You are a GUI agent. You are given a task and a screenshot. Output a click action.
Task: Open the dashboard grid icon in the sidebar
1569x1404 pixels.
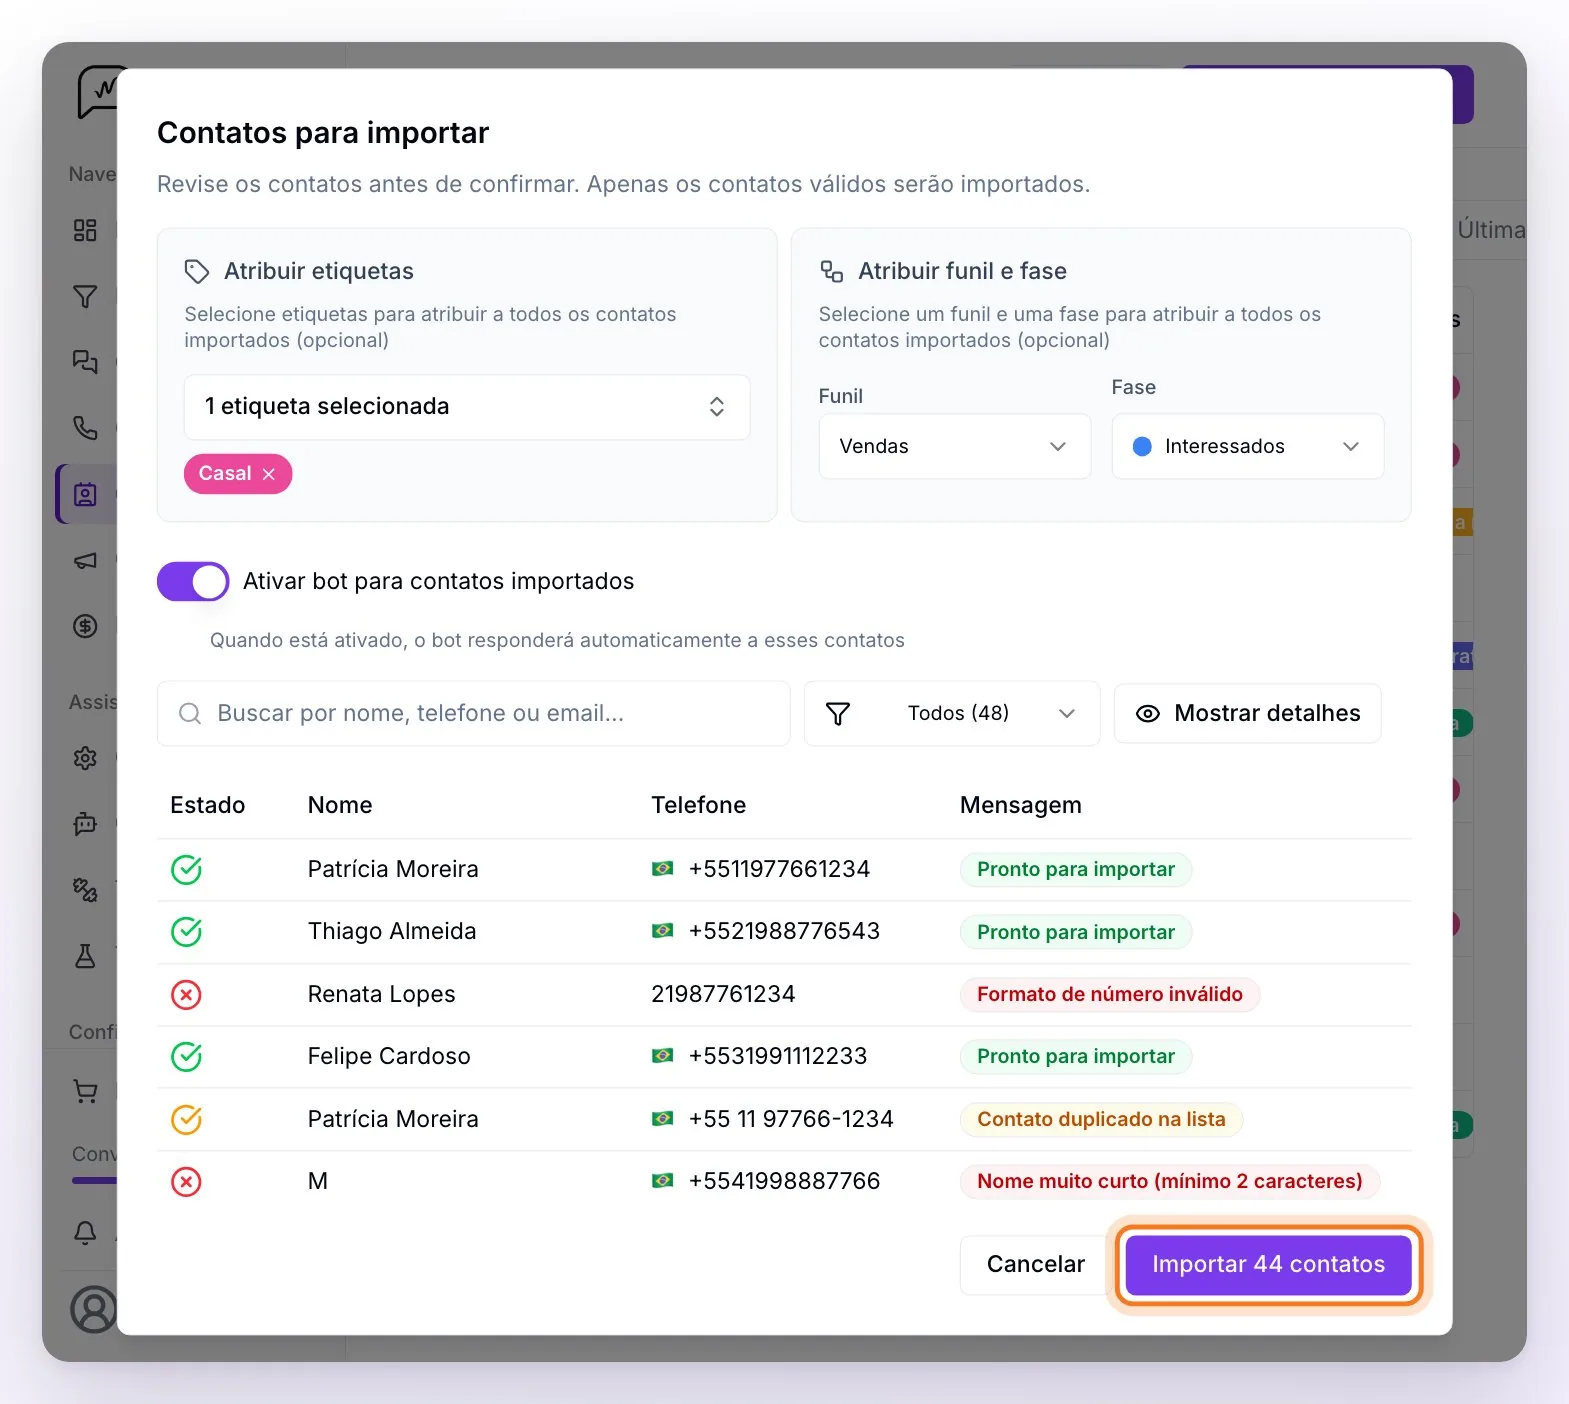tap(85, 231)
